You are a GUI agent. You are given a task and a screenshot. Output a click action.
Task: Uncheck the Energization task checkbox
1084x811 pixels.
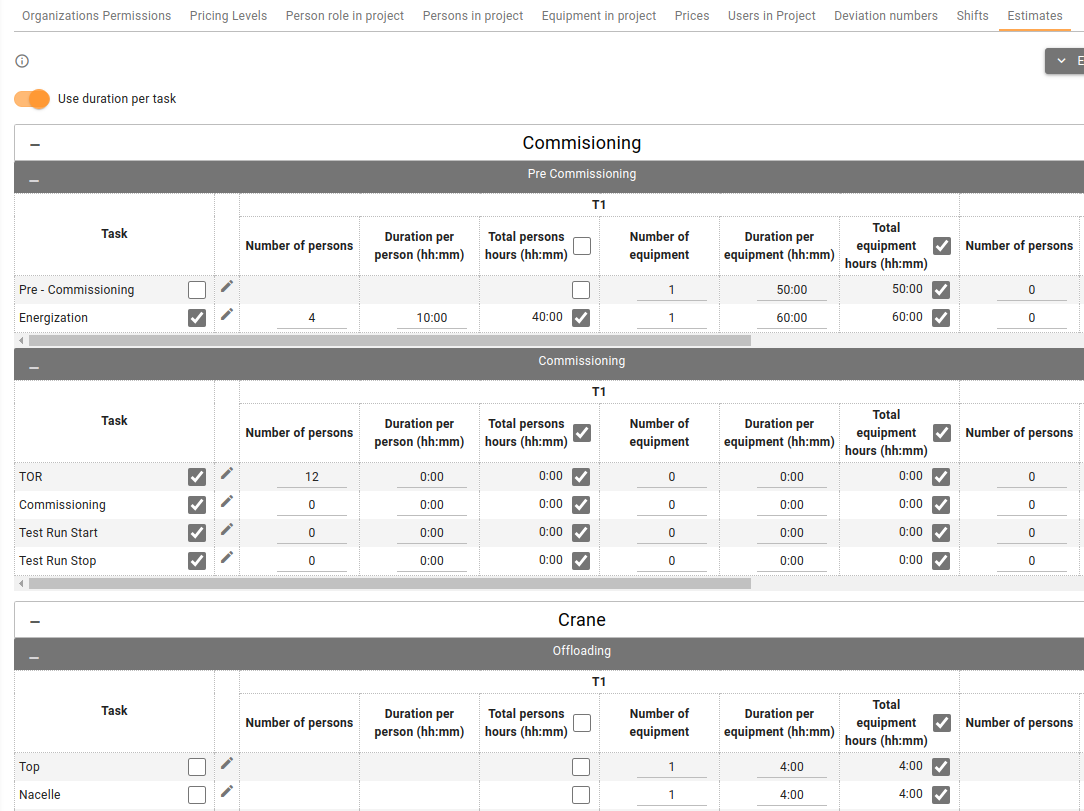point(197,318)
